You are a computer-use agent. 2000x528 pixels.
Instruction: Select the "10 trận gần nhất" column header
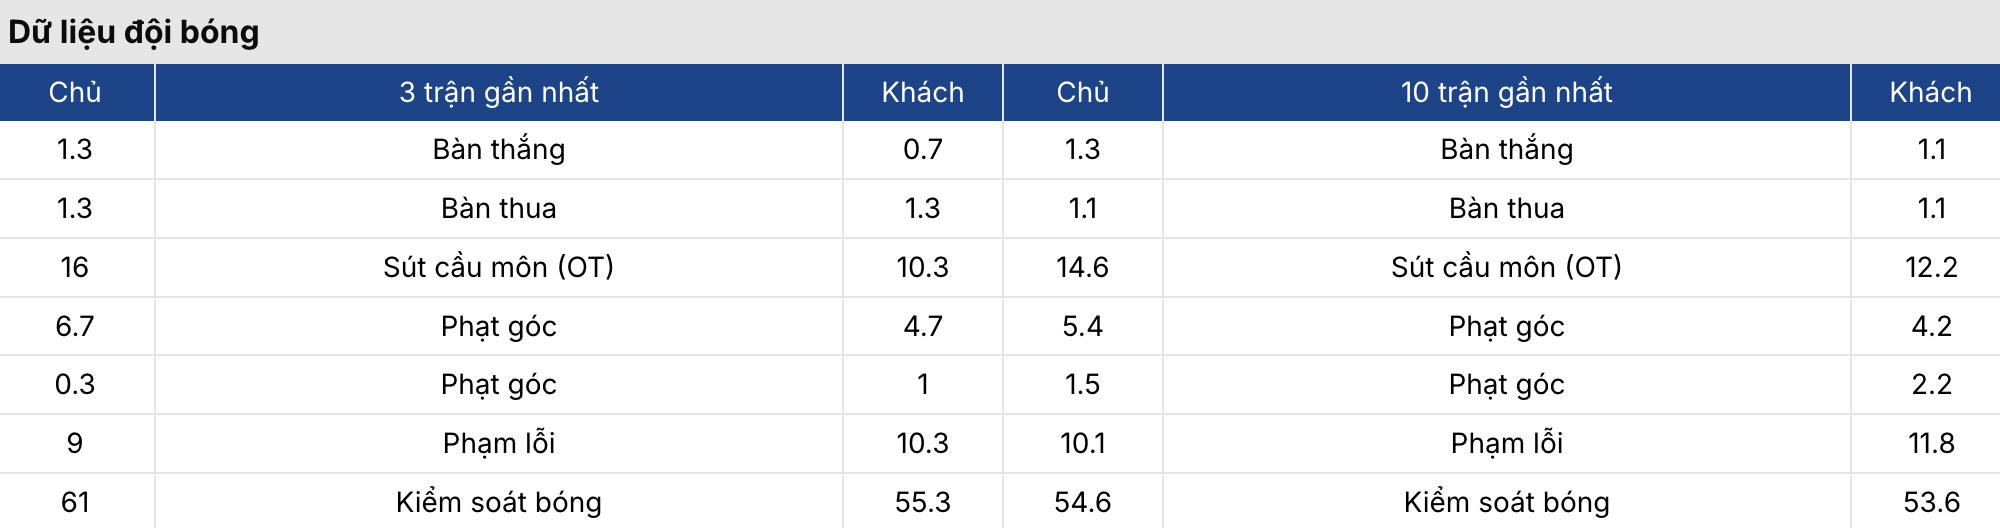click(x=1506, y=92)
